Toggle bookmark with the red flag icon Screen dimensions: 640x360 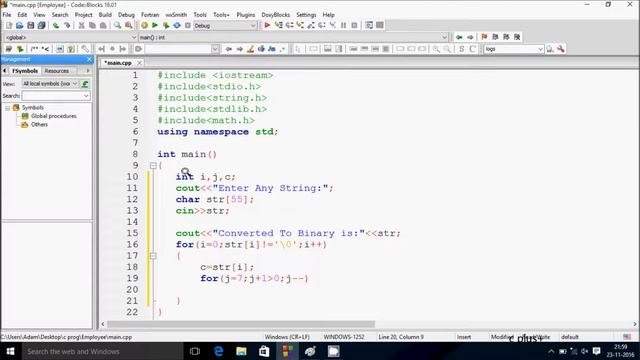484,37
